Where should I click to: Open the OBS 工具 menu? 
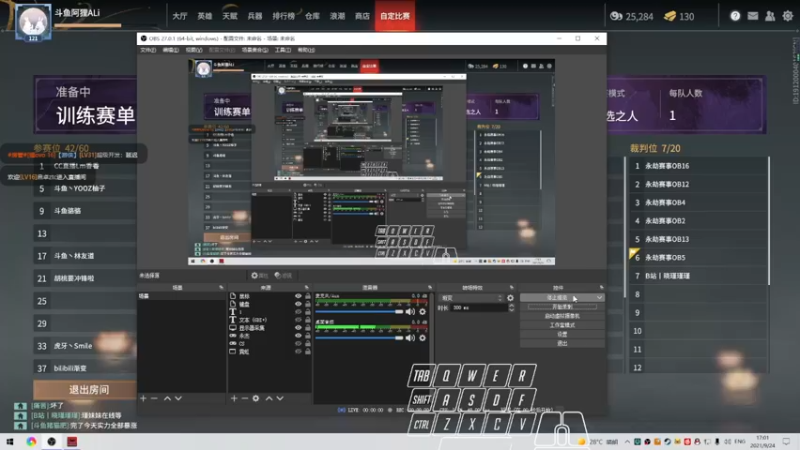coord(283,50)
